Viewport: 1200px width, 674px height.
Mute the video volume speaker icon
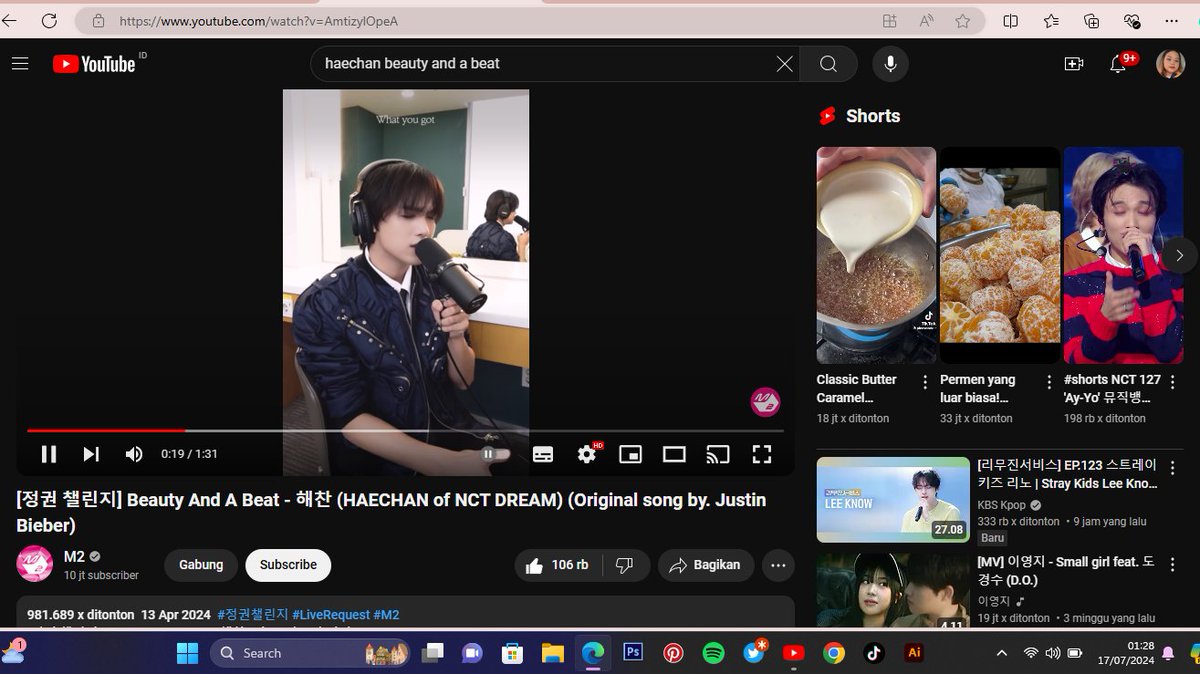point(134,454)
